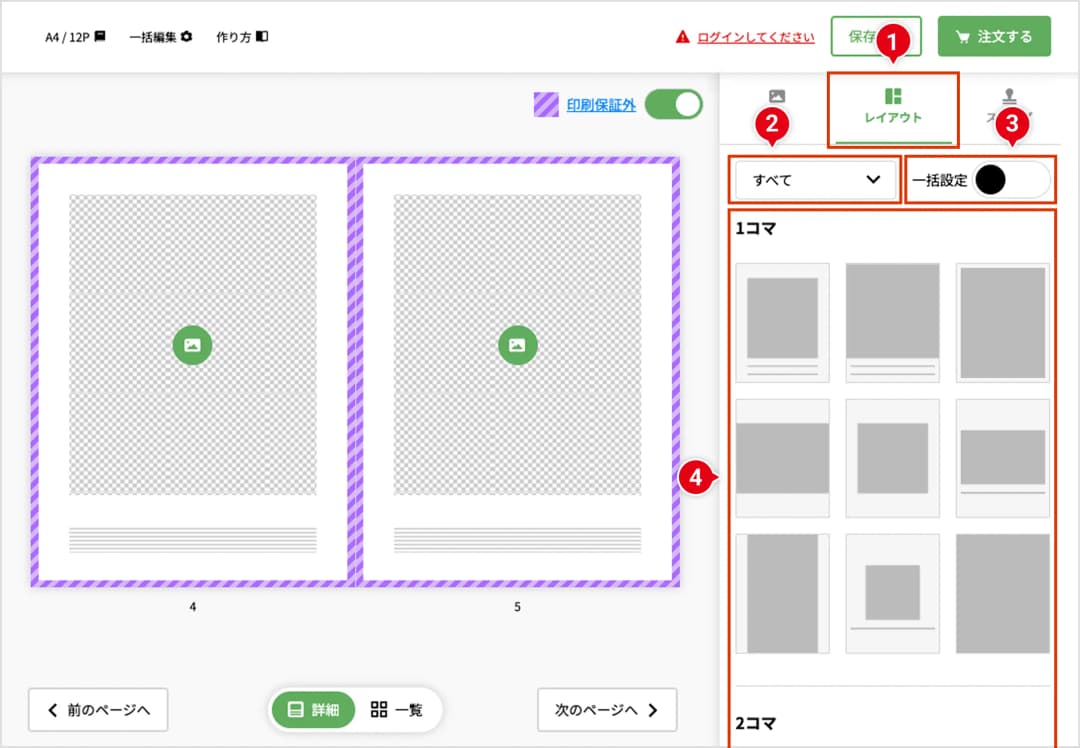Screen dimensions: 1080x748
Task: Go to next page with 次のページへ
Action: (607, 710)
